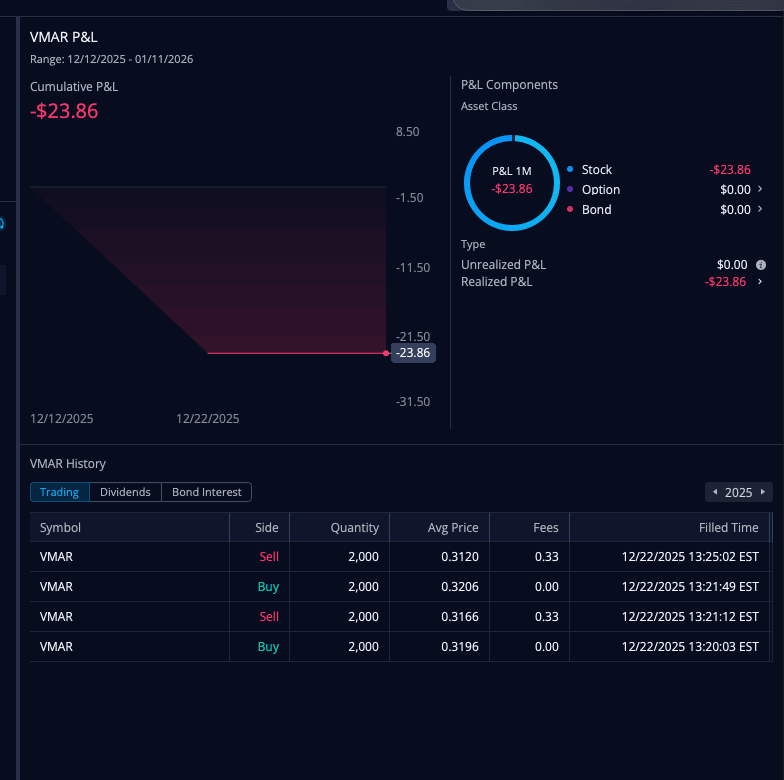Sort table by Filled Time column header

coord(670,528)
